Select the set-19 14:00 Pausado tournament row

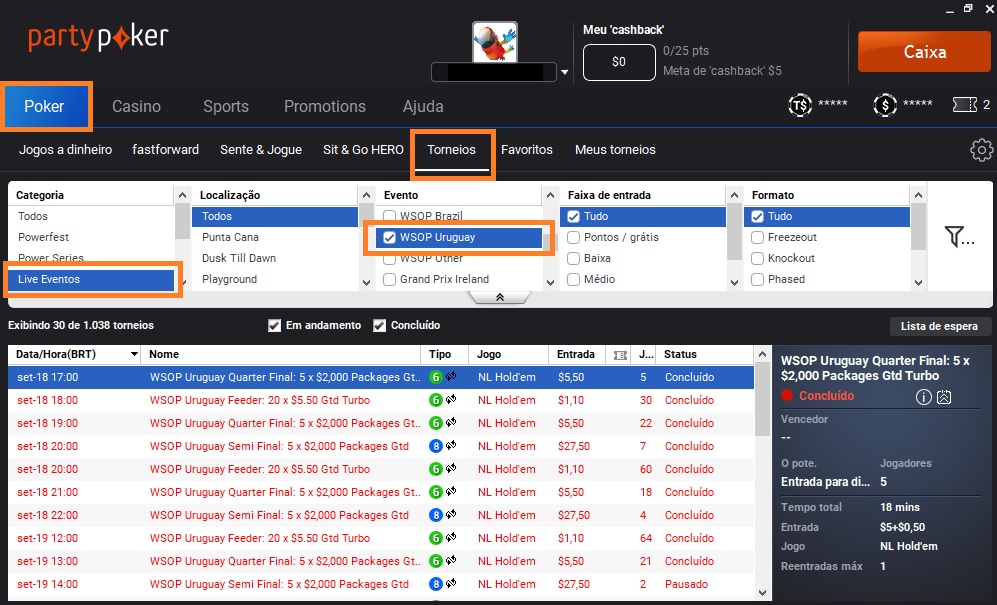tap(381, 584)
